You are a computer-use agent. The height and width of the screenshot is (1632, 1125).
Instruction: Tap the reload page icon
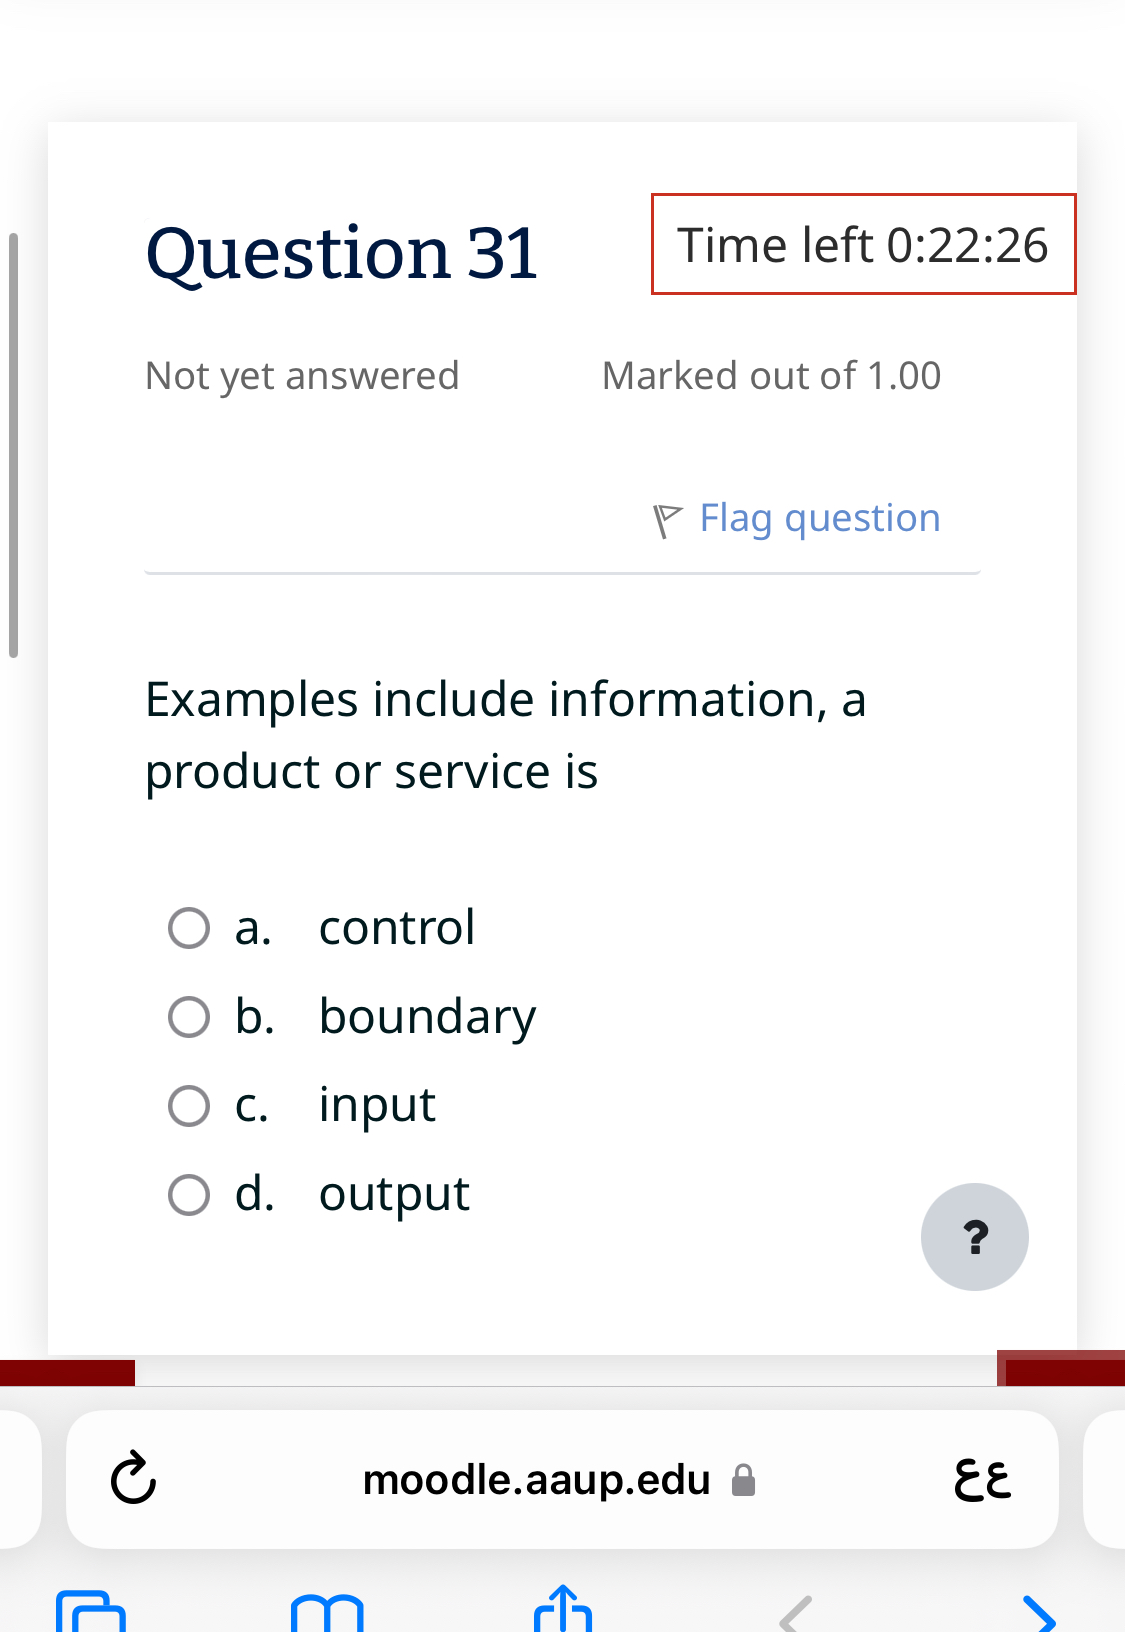point(133,1480)
